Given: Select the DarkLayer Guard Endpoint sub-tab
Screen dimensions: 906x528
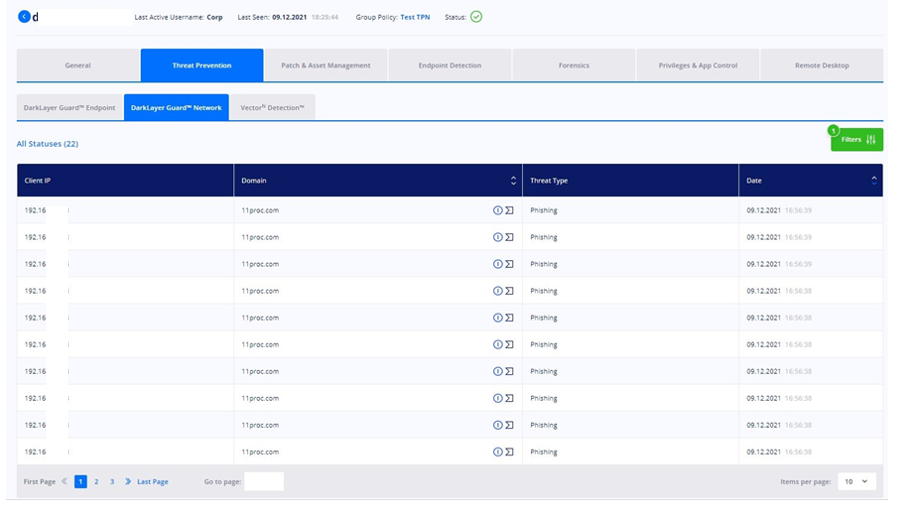Looking at the screenshot, I should (x=69, y=107).
